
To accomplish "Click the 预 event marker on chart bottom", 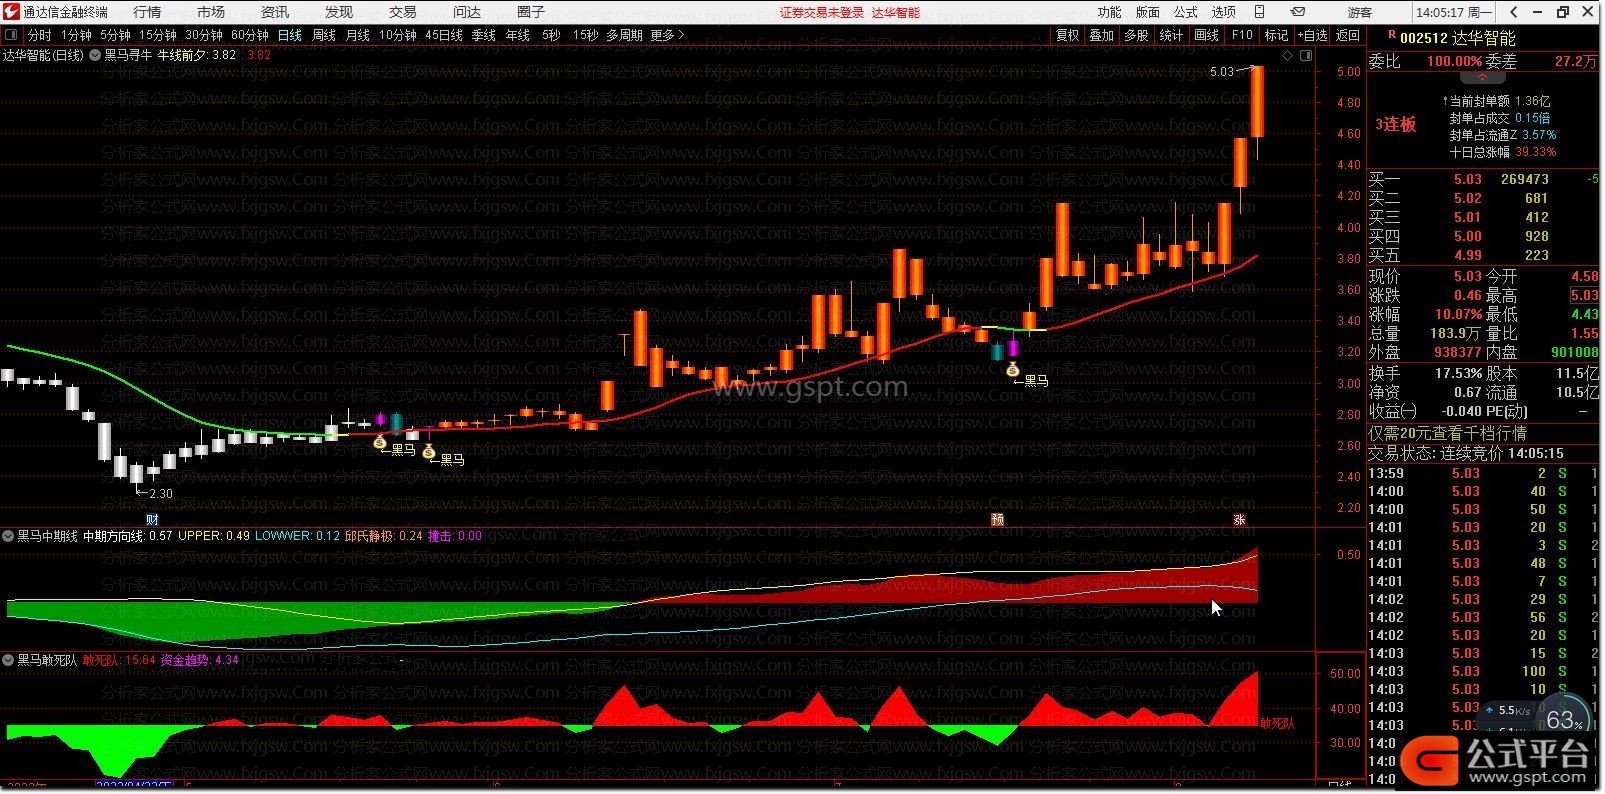I will tap(997, 519).
